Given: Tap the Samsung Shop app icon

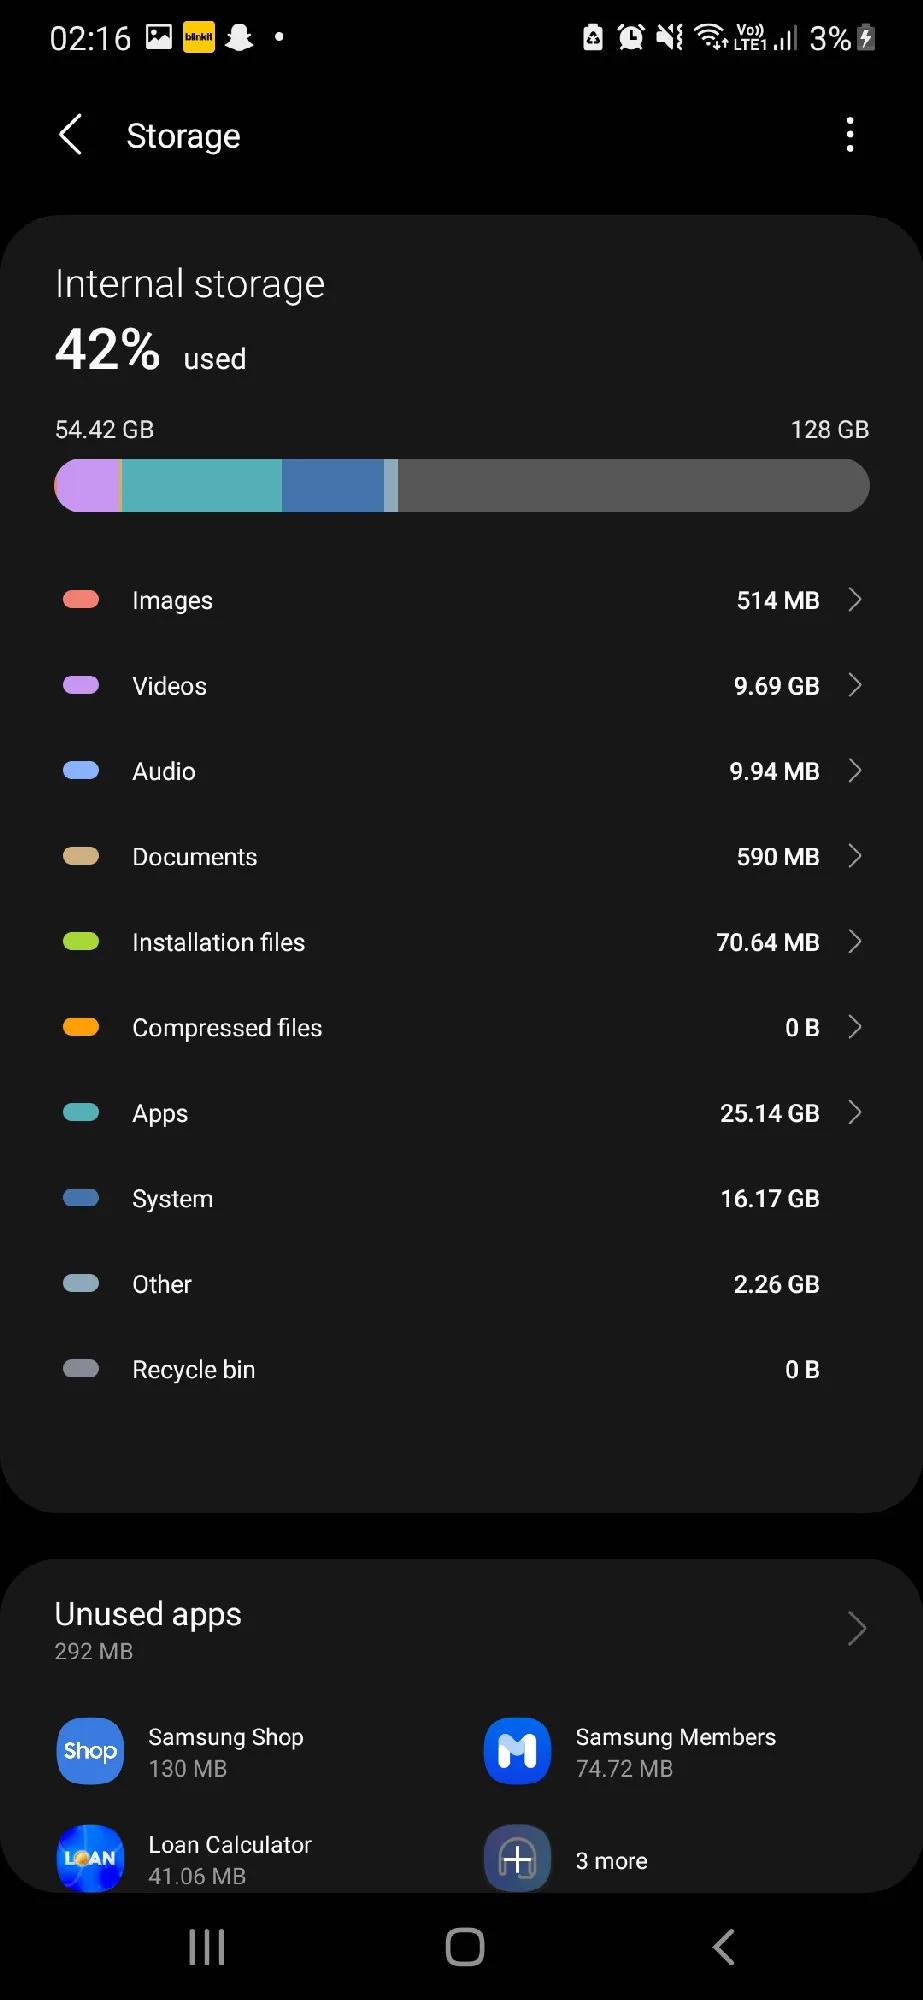Looking at the screenshot, I should click(x=90, y=1751).
